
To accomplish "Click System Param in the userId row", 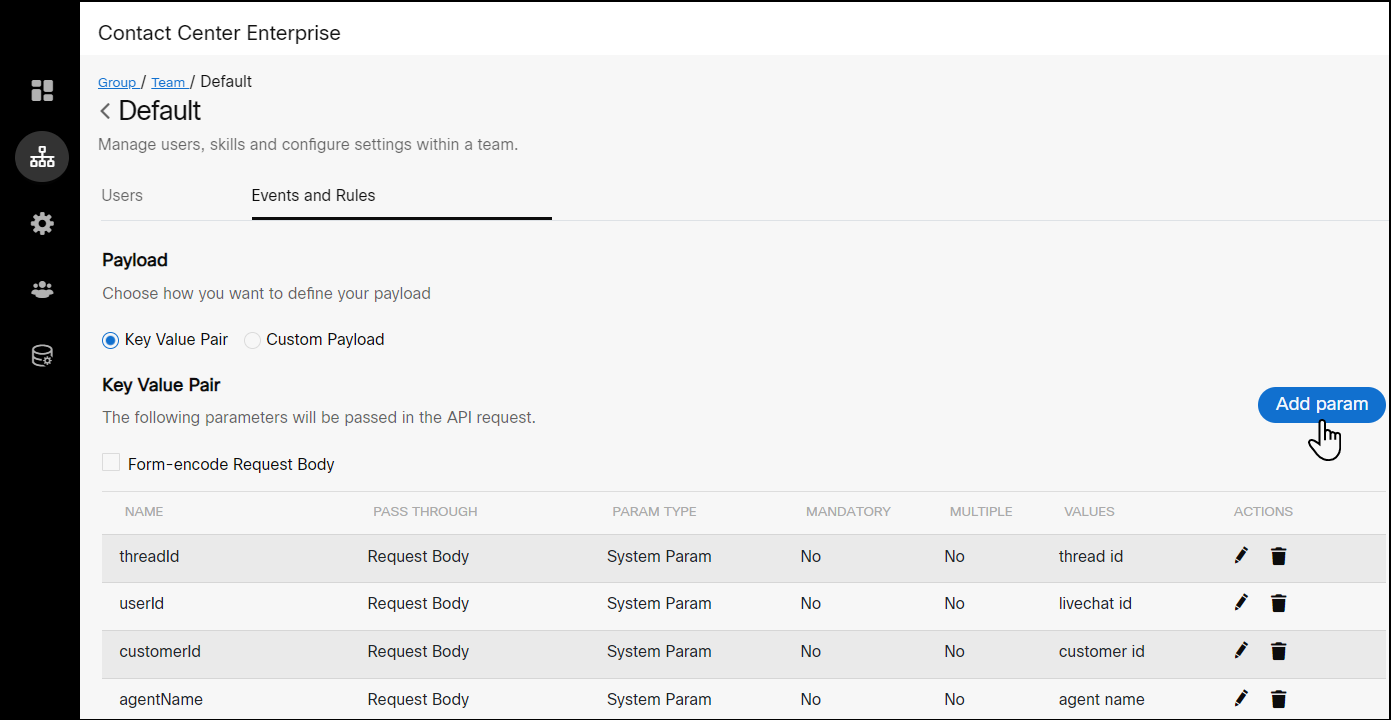I will pos(659,603).
